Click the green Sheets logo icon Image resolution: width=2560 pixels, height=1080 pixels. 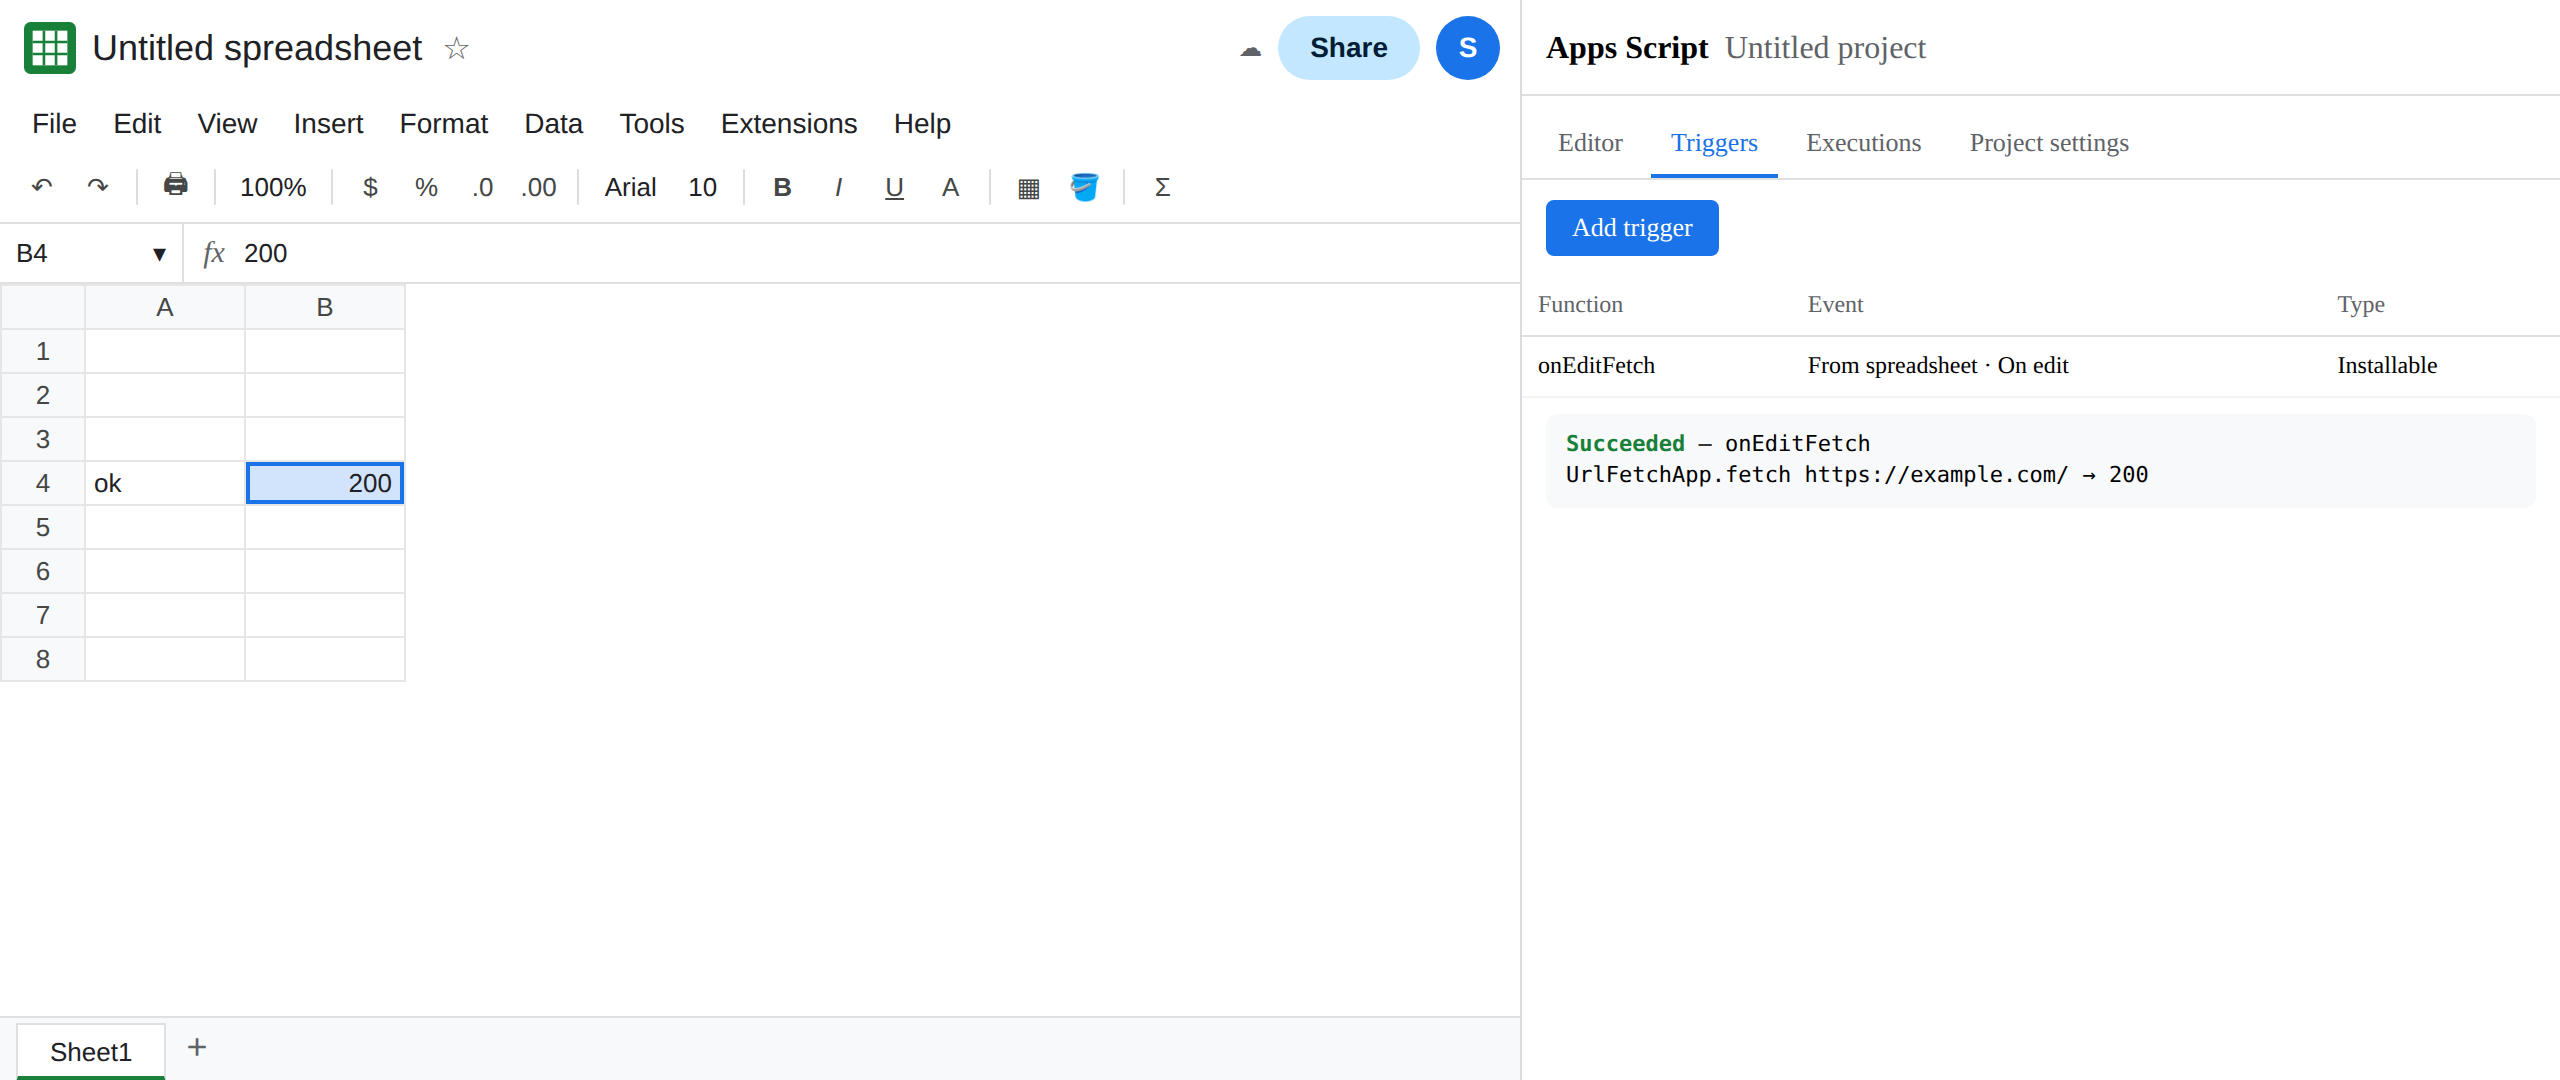pos(50,48)
